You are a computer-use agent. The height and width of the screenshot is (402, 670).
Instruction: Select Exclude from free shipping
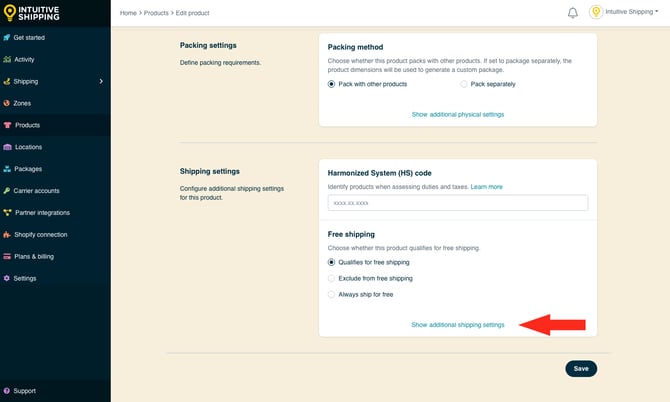[331, 279]
